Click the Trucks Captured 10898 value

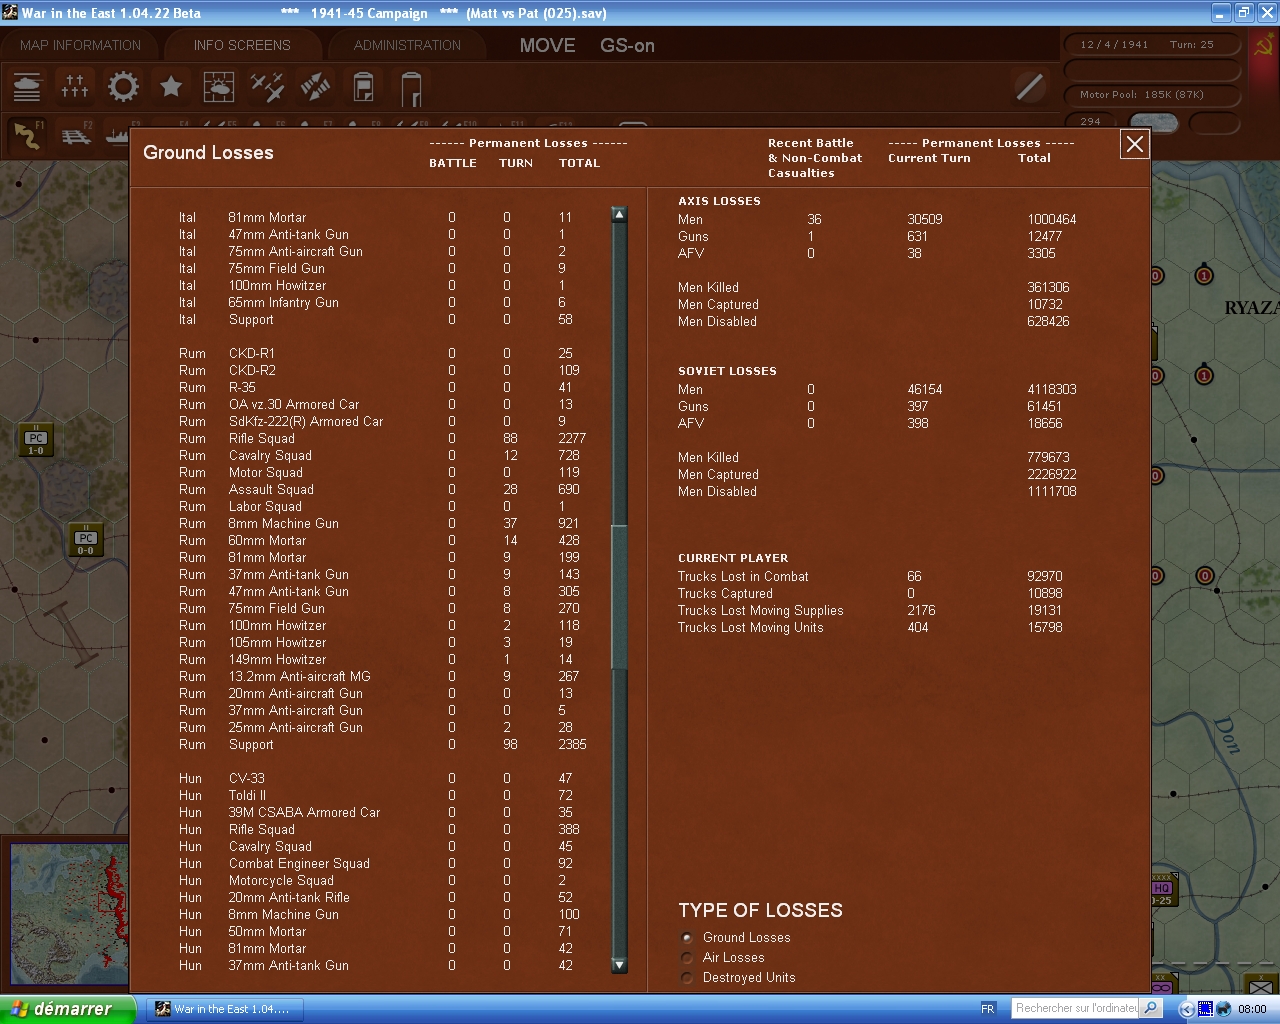click(1045, 594)
